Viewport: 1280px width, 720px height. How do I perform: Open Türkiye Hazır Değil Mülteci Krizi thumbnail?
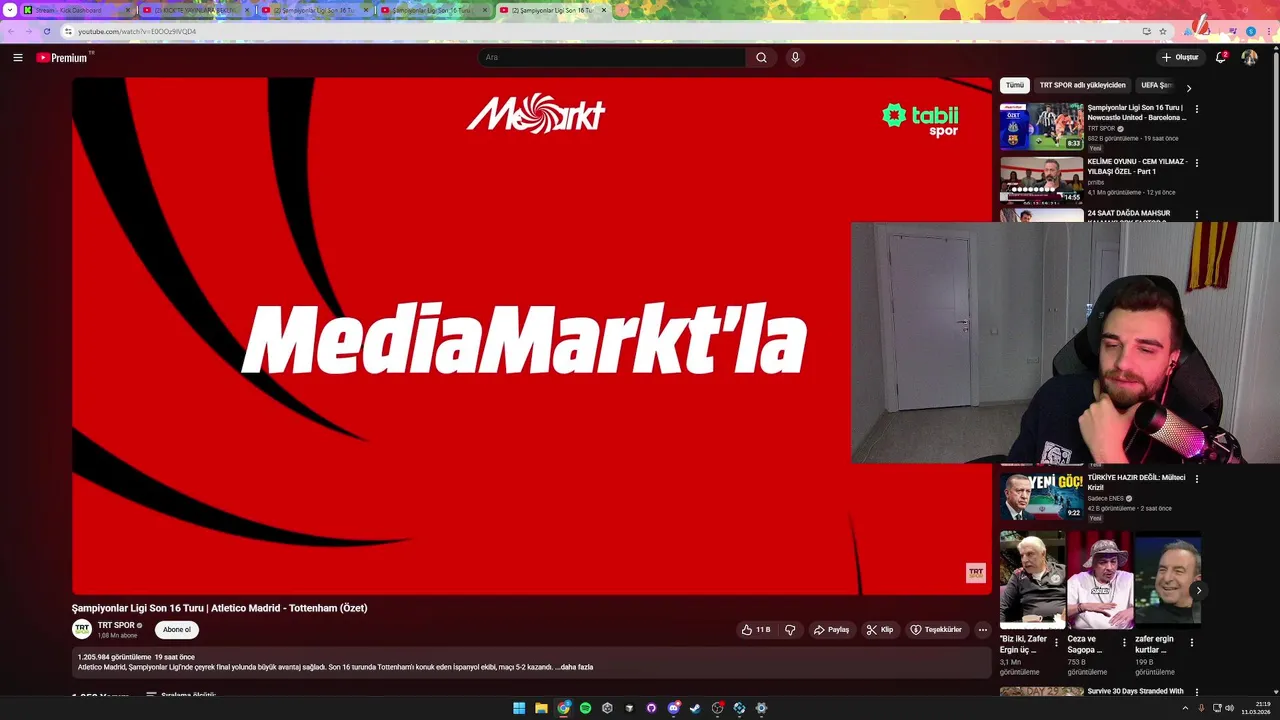(x=1041, y=496)
